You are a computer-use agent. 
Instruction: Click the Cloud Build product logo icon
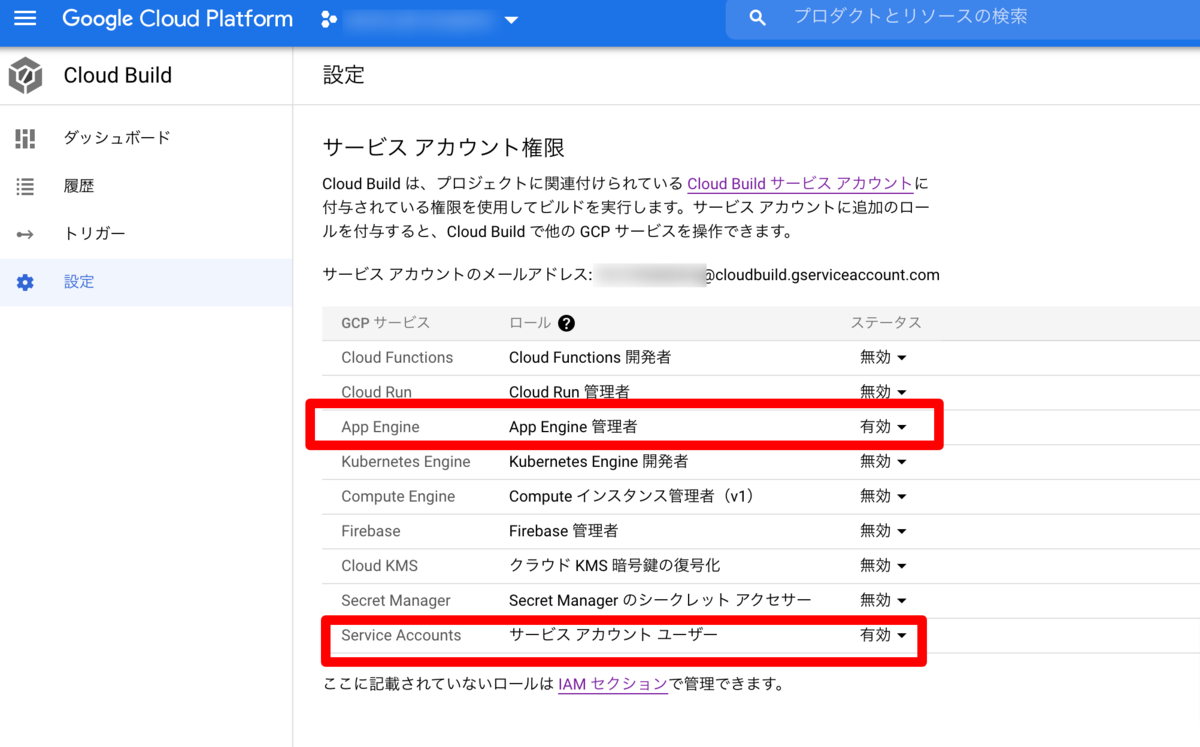(x=25, y=76)
